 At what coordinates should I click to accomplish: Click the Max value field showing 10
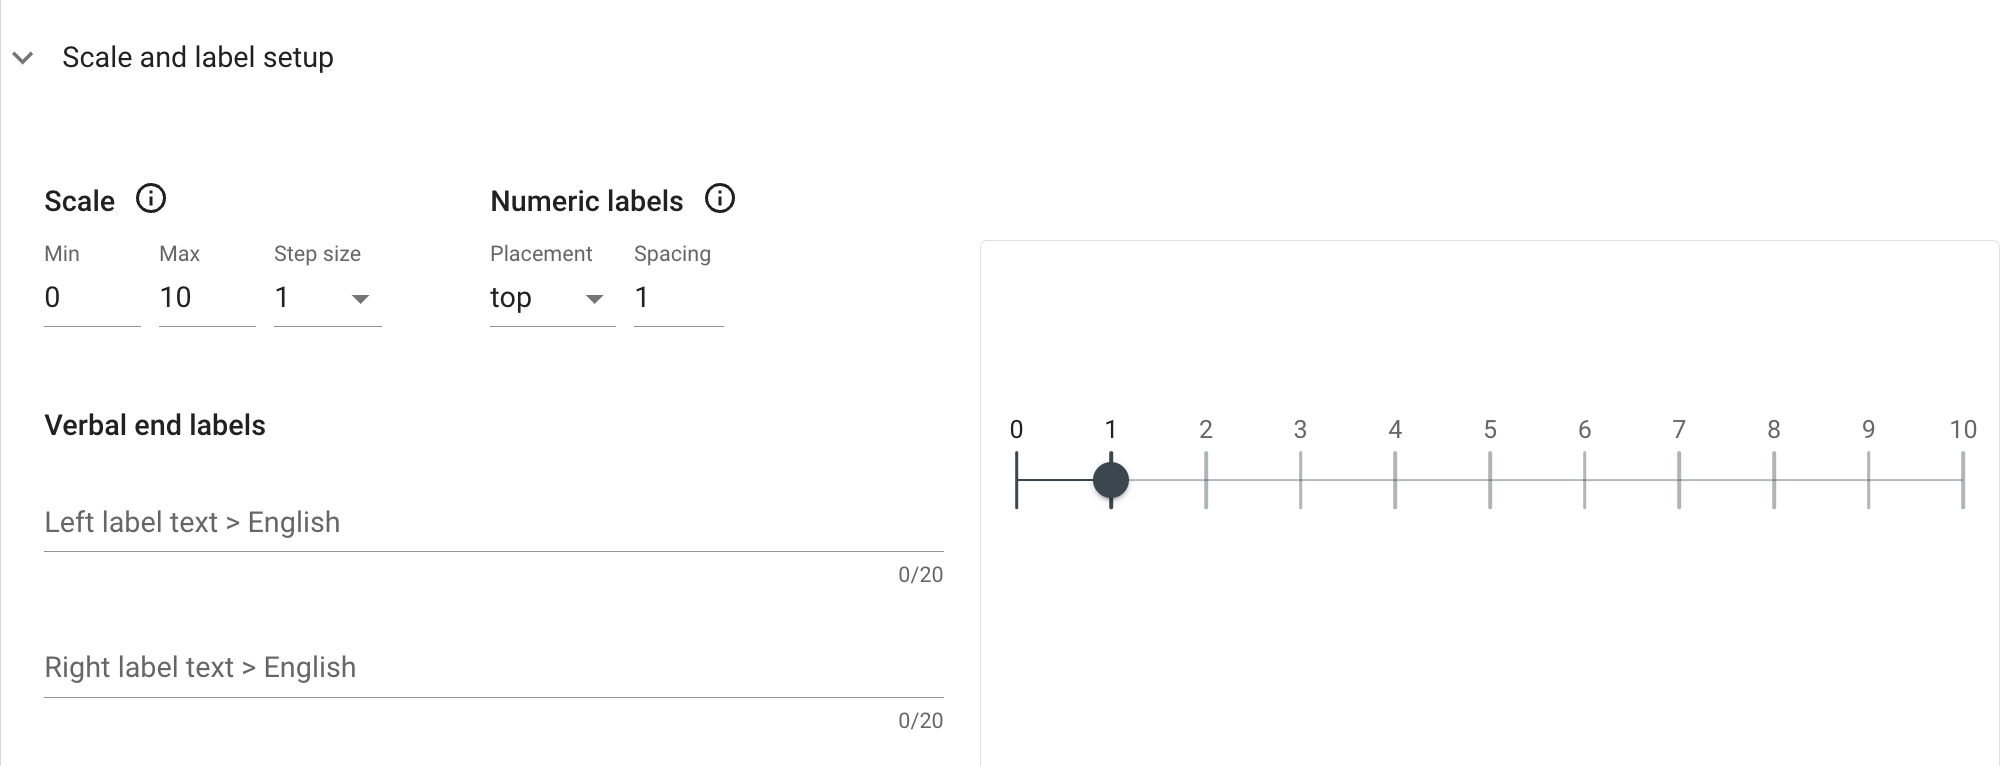point(205,297)
